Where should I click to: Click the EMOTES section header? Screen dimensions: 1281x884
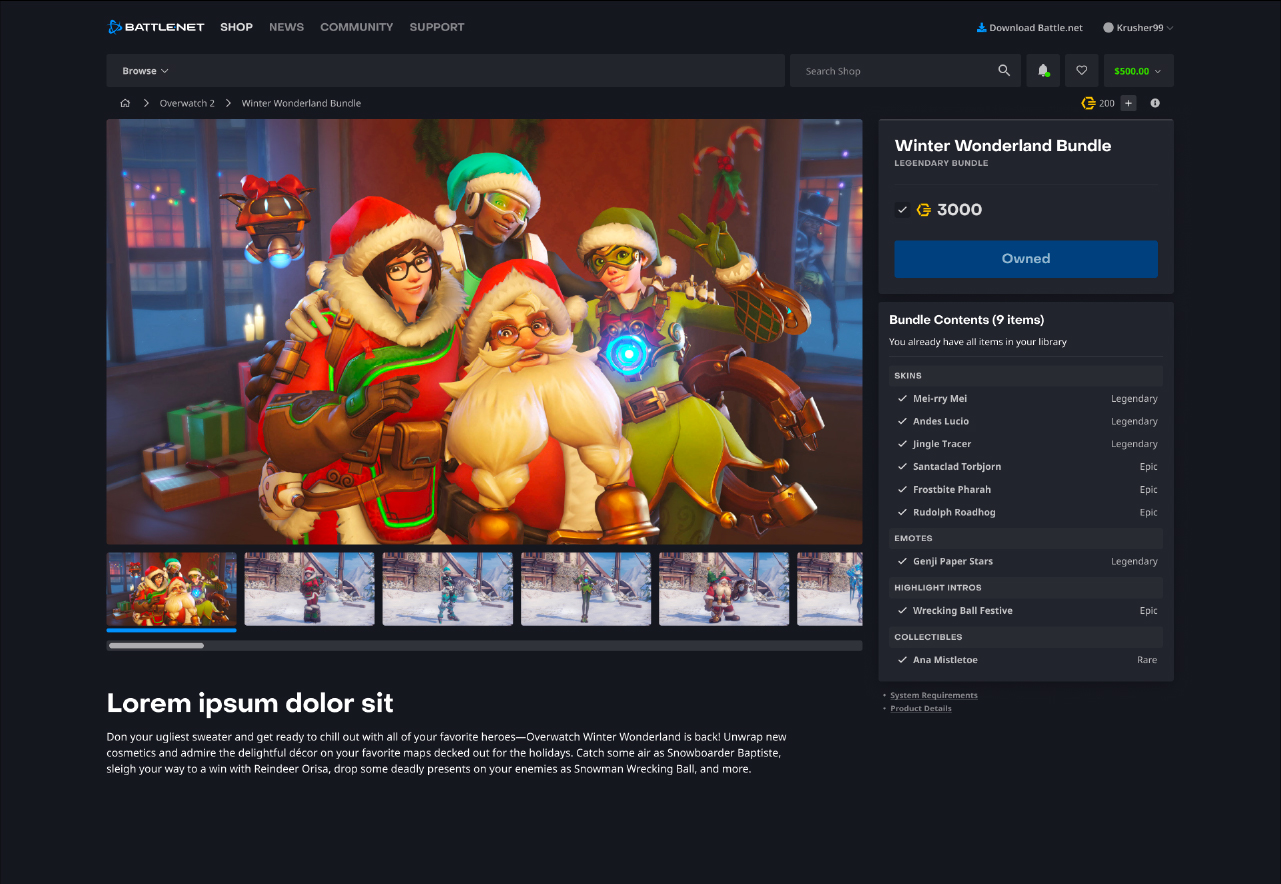point(1026,539)
